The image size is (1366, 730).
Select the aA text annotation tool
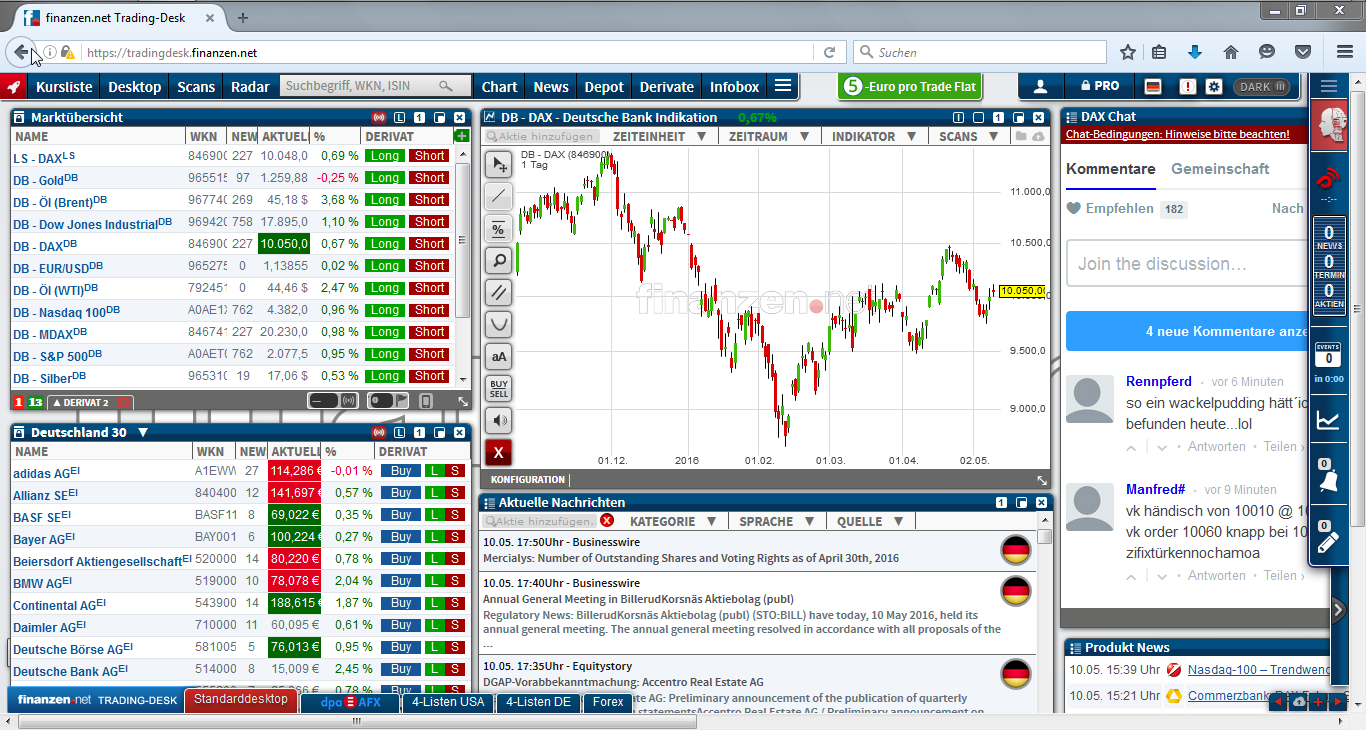coord(498,357)
